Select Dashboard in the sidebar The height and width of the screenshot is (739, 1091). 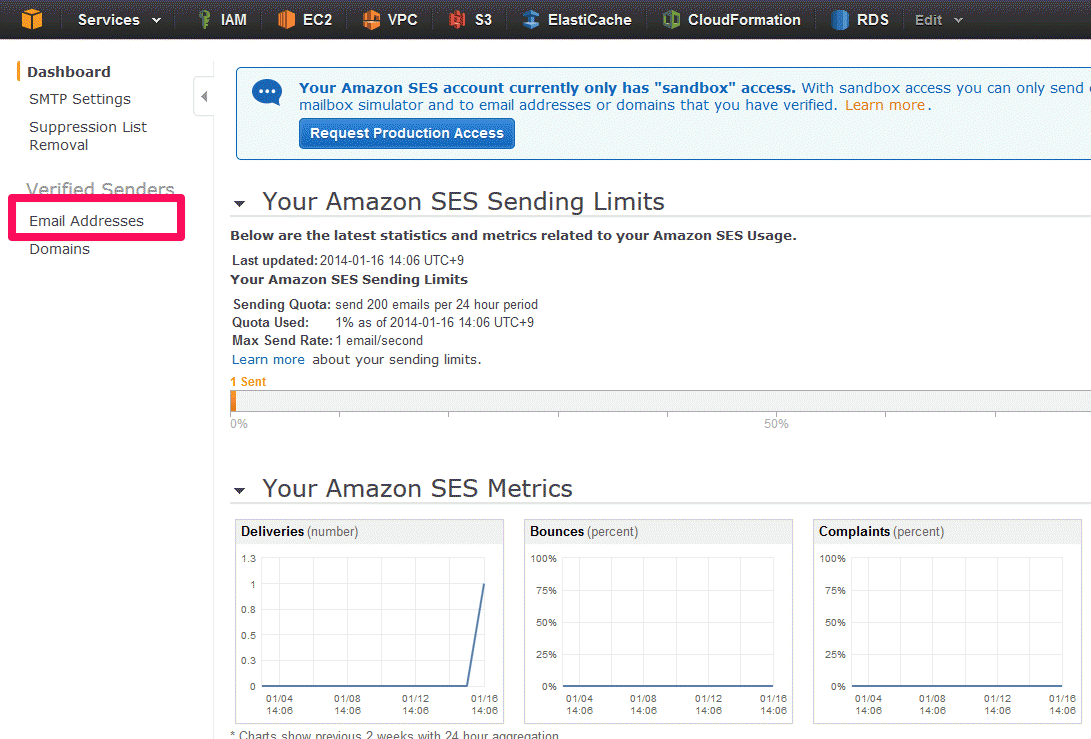[x=69, y=72]
